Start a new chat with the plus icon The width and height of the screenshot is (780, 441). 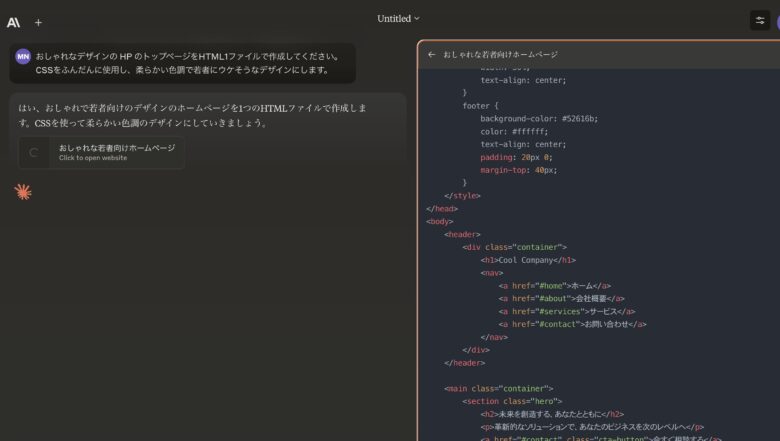pos(38,22)
